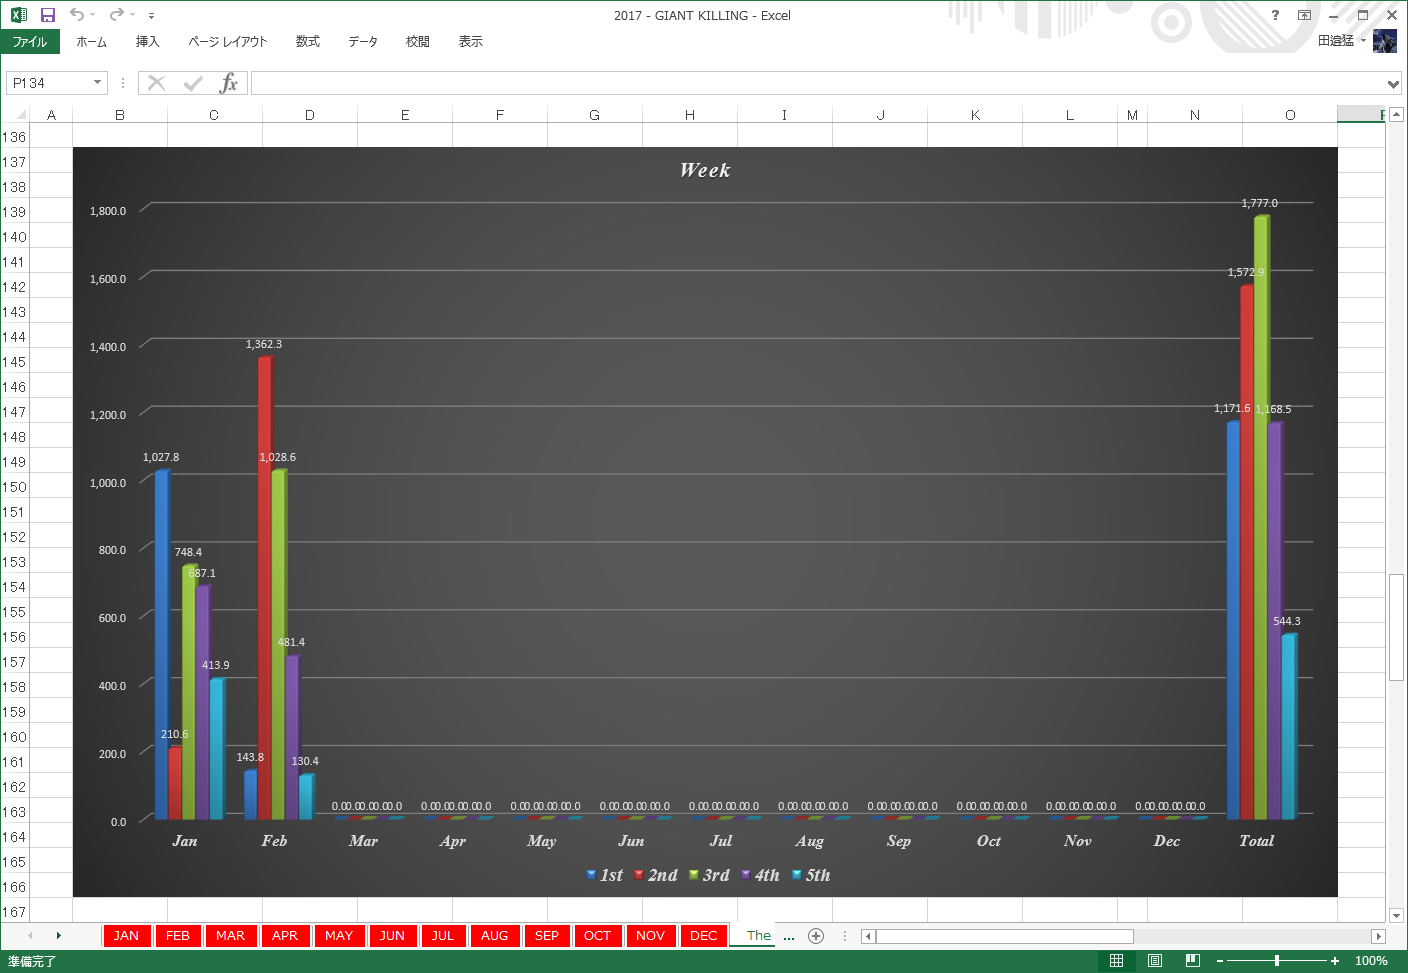
Task: Expand the formula bar chevron
Action: pos(1393,84)
